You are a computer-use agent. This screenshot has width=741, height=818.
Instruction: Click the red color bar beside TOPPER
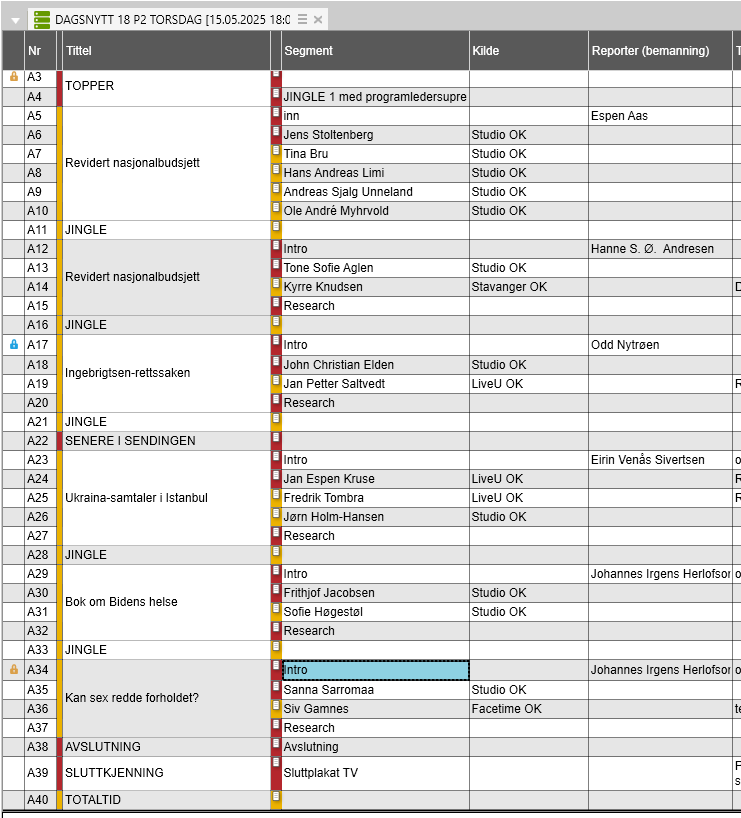click(59, 88)
